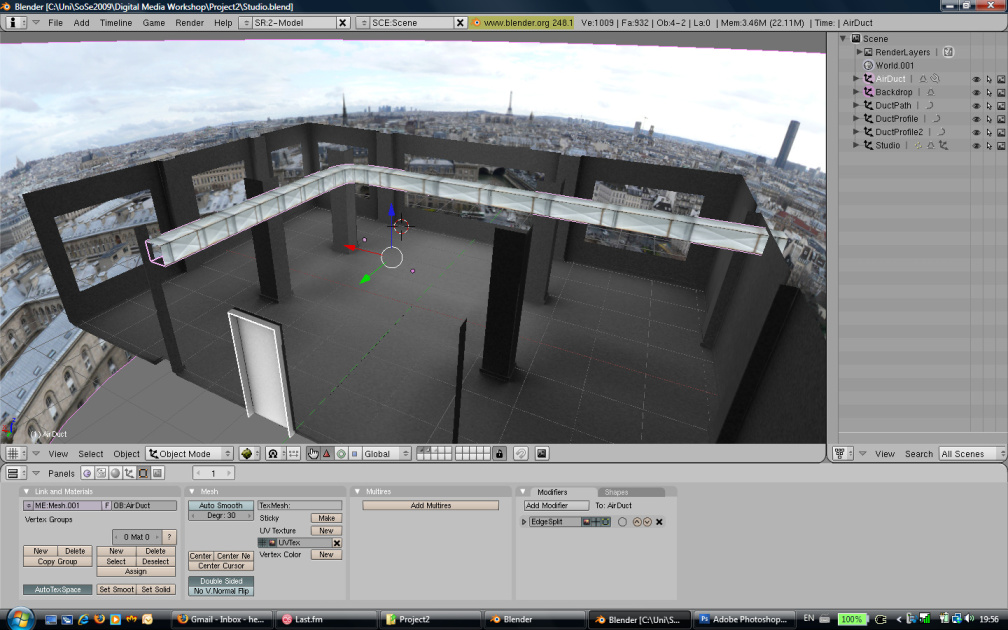Open the View menu in the 3D viewport

(58, 453)
